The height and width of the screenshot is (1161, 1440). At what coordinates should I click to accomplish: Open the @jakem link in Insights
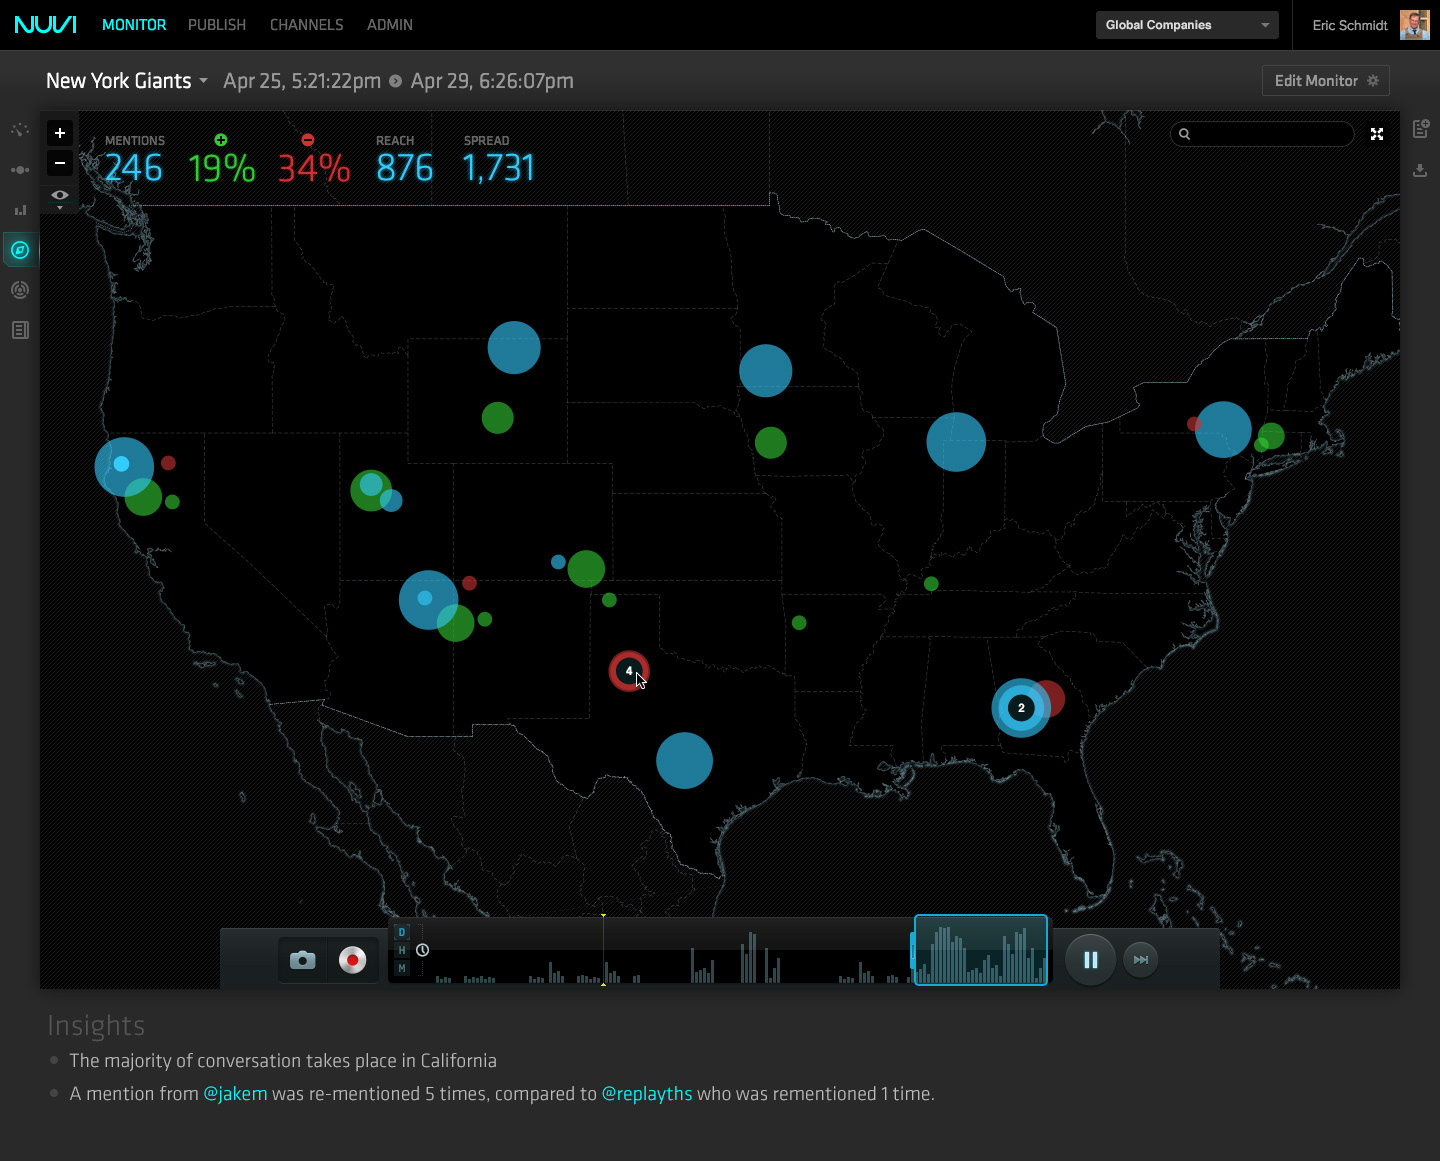coord(235,1094)
